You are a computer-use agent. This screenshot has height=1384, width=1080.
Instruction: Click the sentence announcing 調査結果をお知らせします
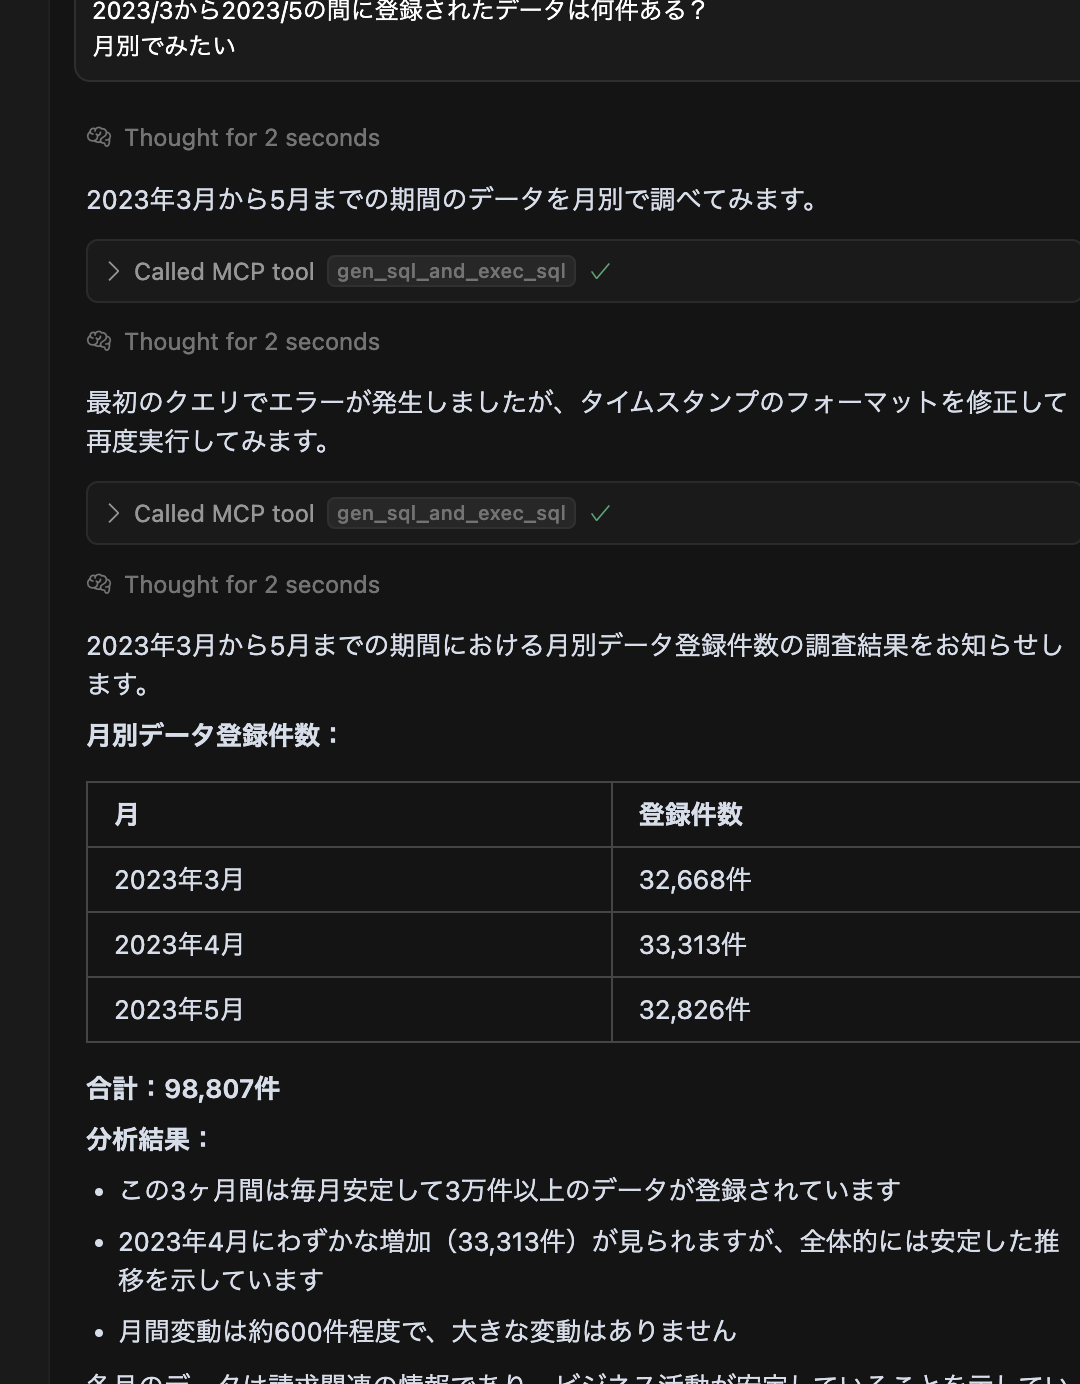click(575, 665)
